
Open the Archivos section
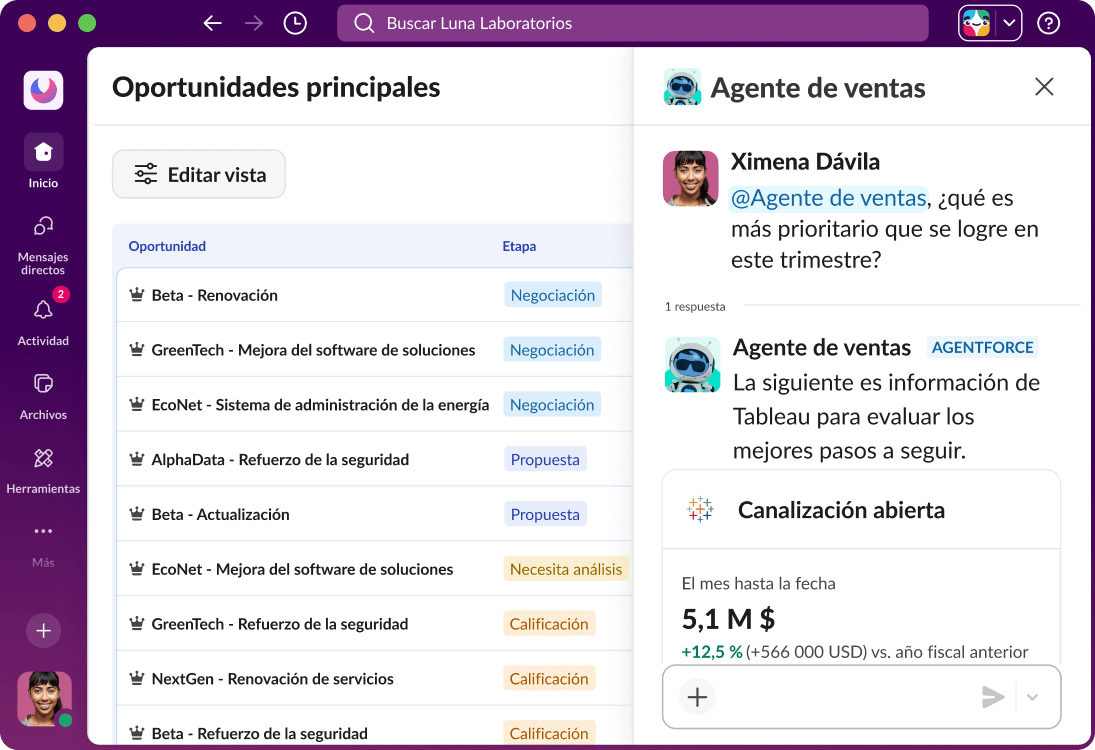[x=43, y=384]
